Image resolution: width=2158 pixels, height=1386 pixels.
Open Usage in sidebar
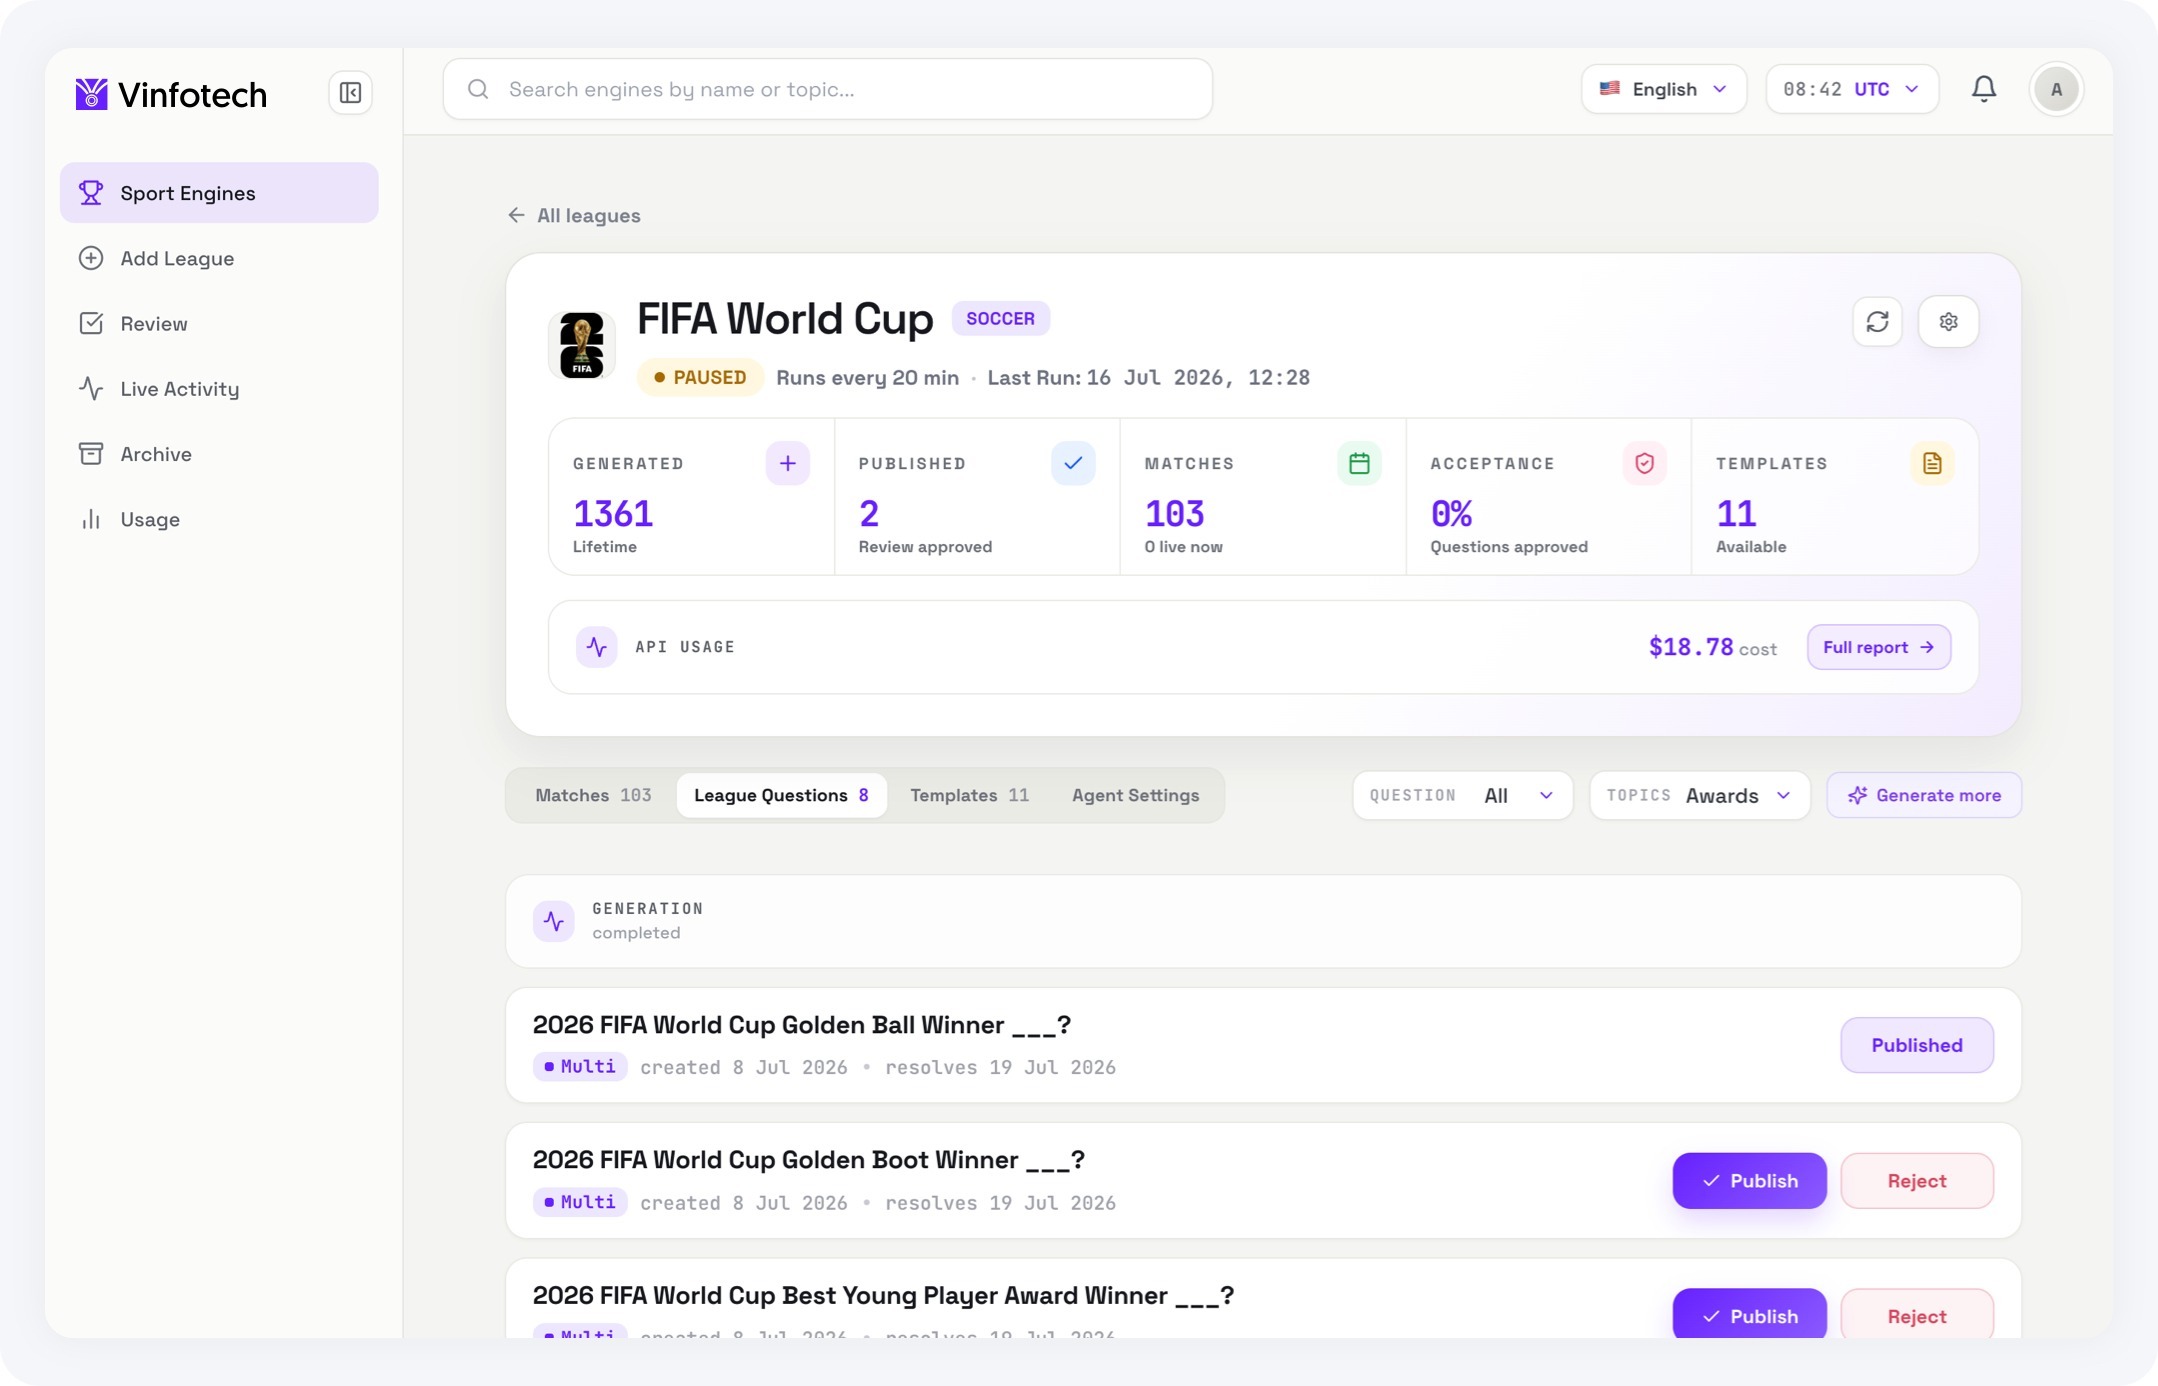click(219, 519)
